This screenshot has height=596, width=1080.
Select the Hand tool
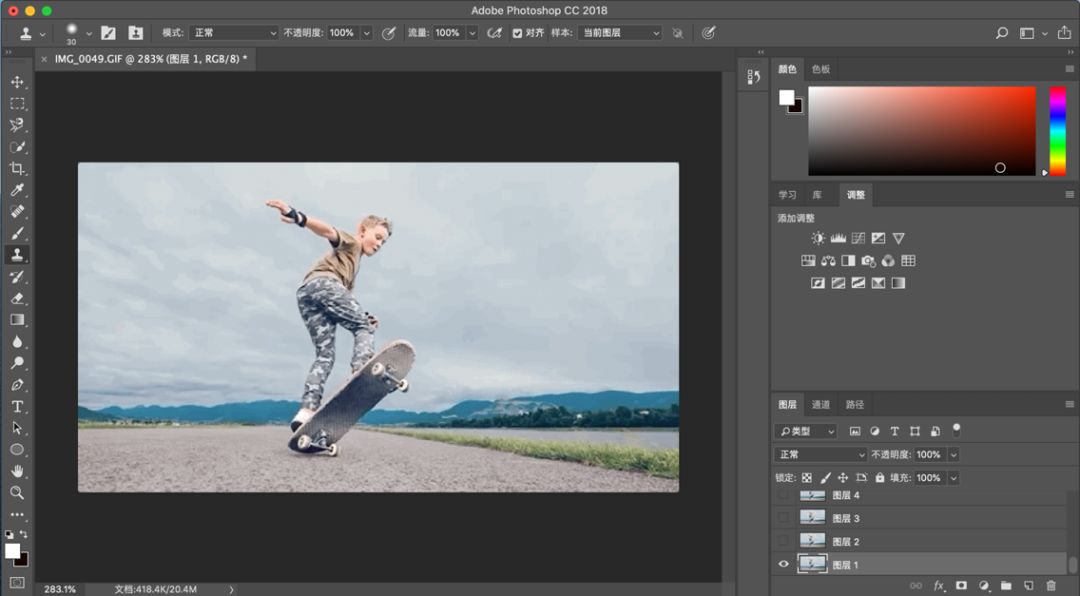click(x=17, y=471)
